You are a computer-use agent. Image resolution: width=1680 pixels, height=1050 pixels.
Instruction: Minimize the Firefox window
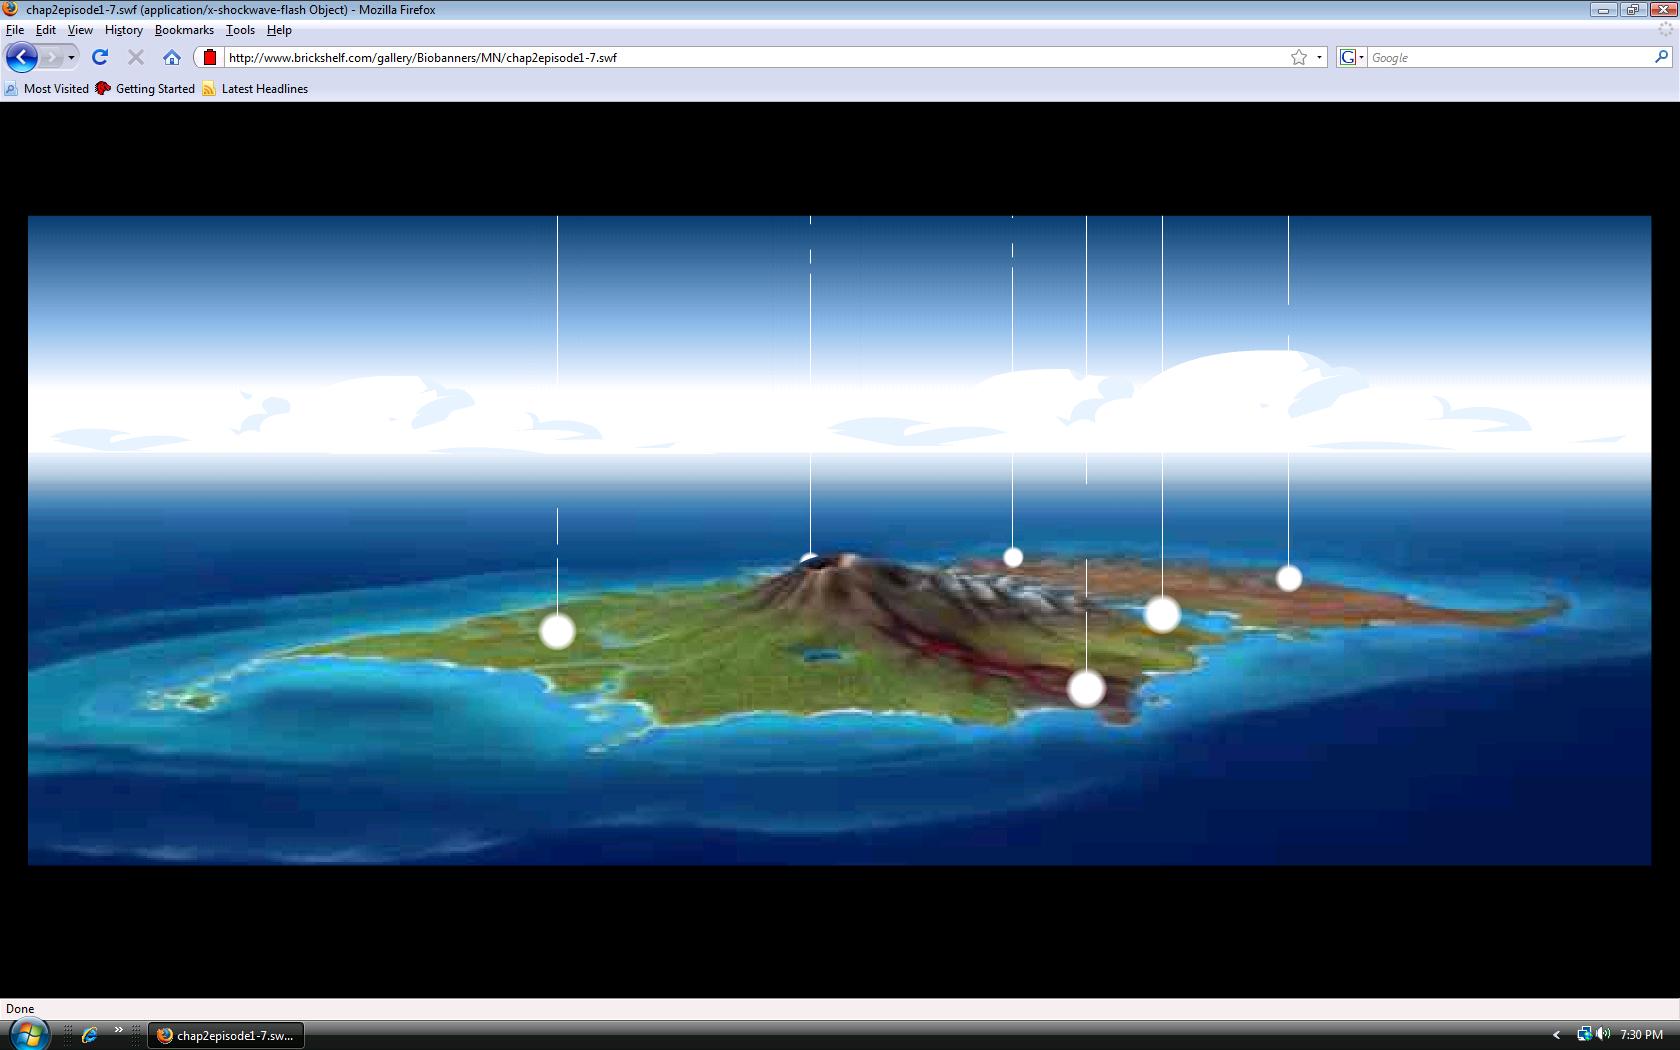coord(1604,10)
